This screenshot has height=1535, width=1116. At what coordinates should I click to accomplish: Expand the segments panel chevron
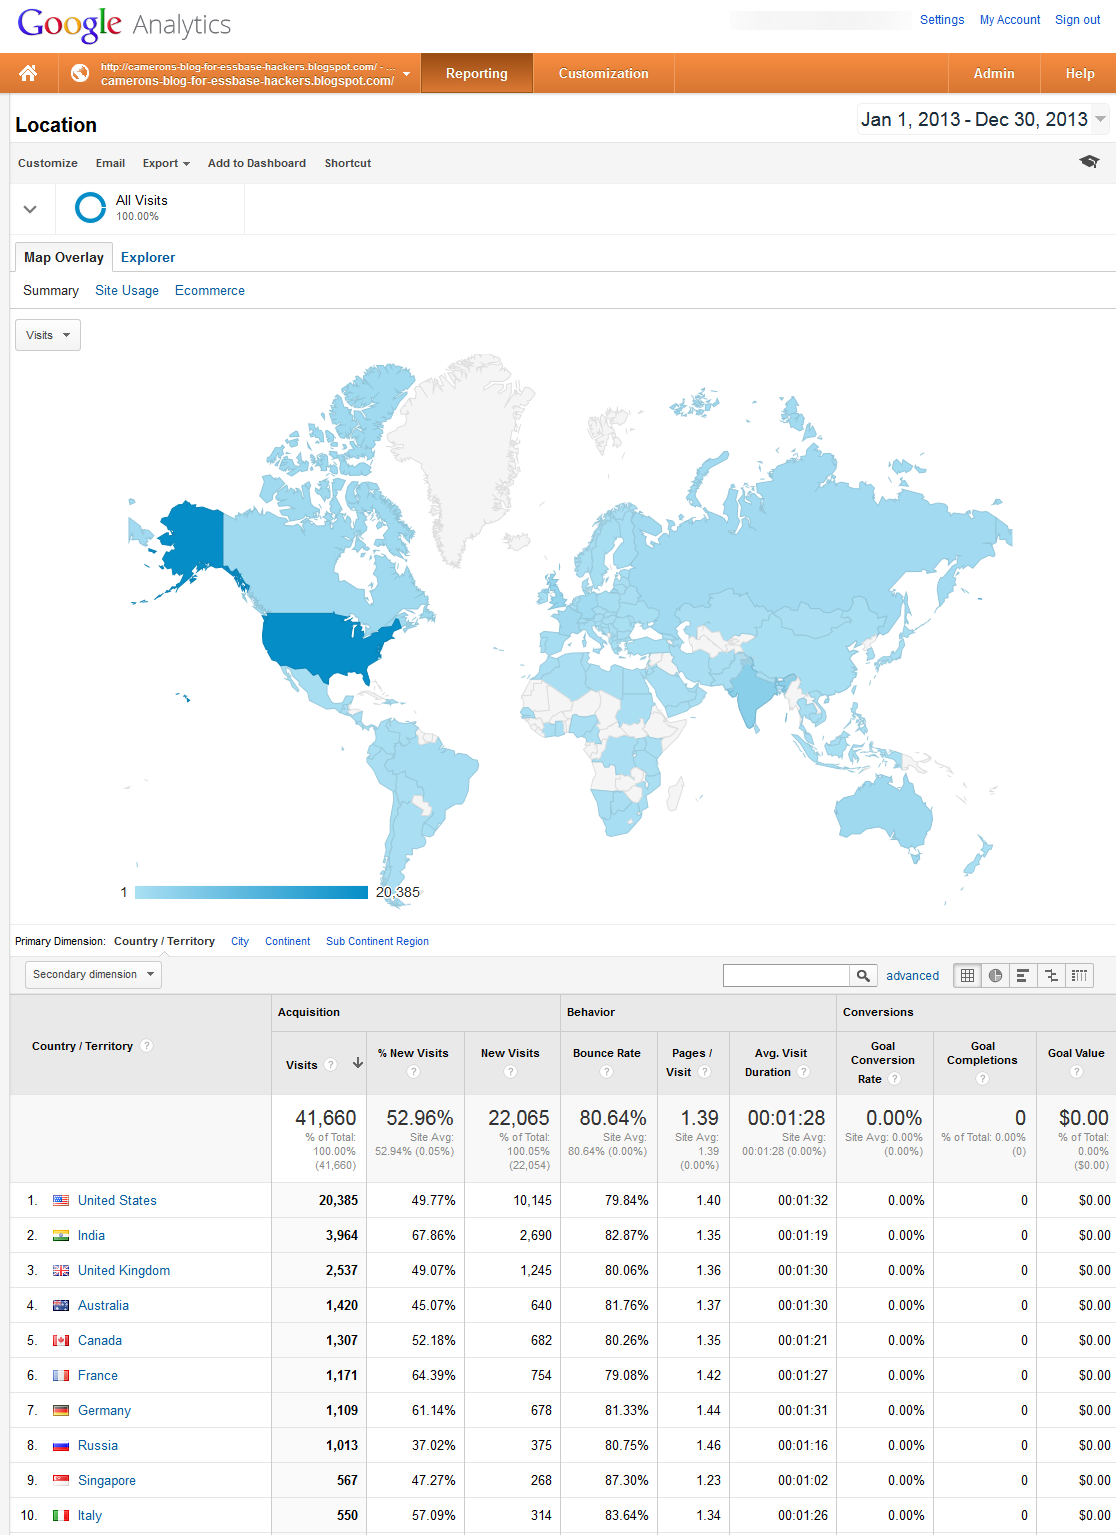30,209
